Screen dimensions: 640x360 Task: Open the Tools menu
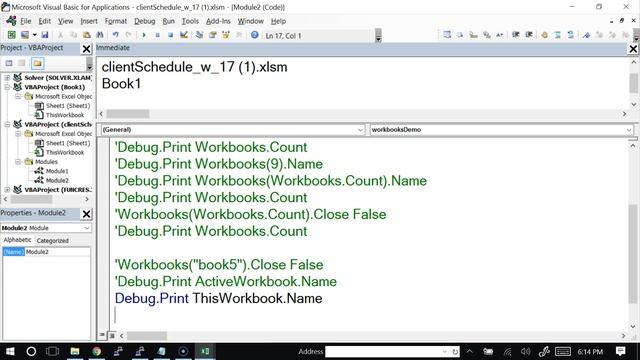(190, 21)
